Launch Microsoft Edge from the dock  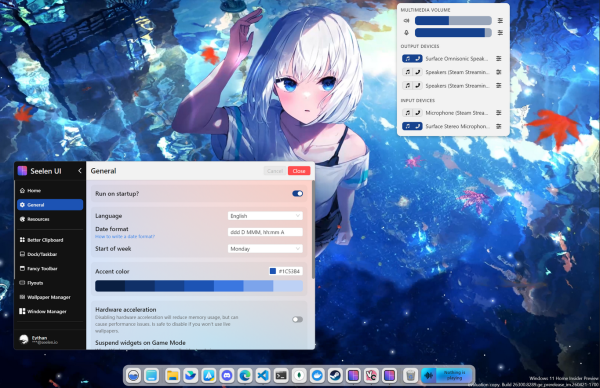coord(245,376)
